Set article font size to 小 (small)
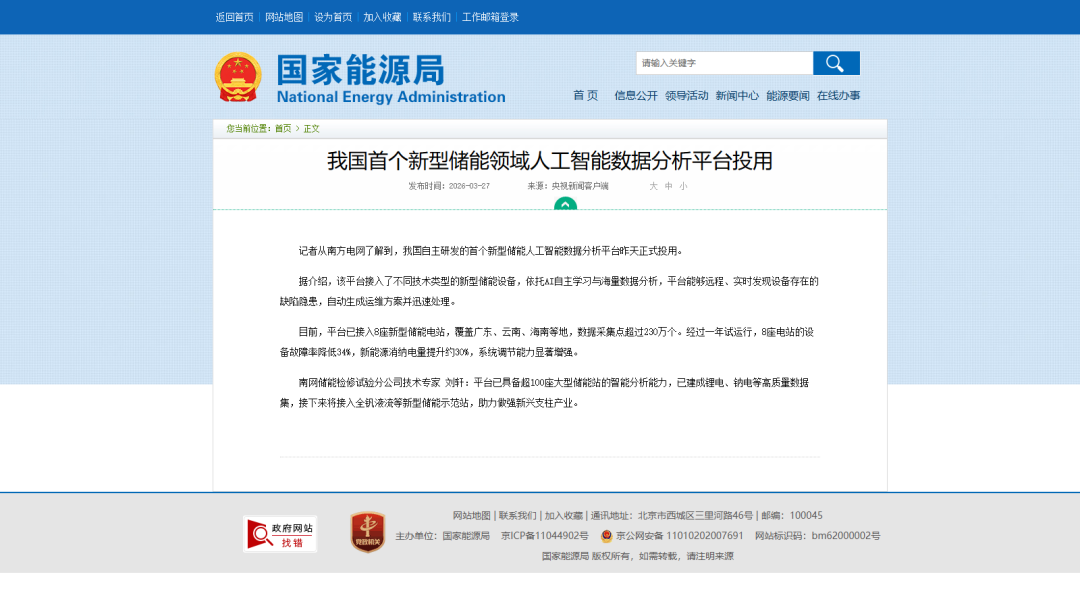This screenshot has height=608, width=1080. (x=683, y=186)
